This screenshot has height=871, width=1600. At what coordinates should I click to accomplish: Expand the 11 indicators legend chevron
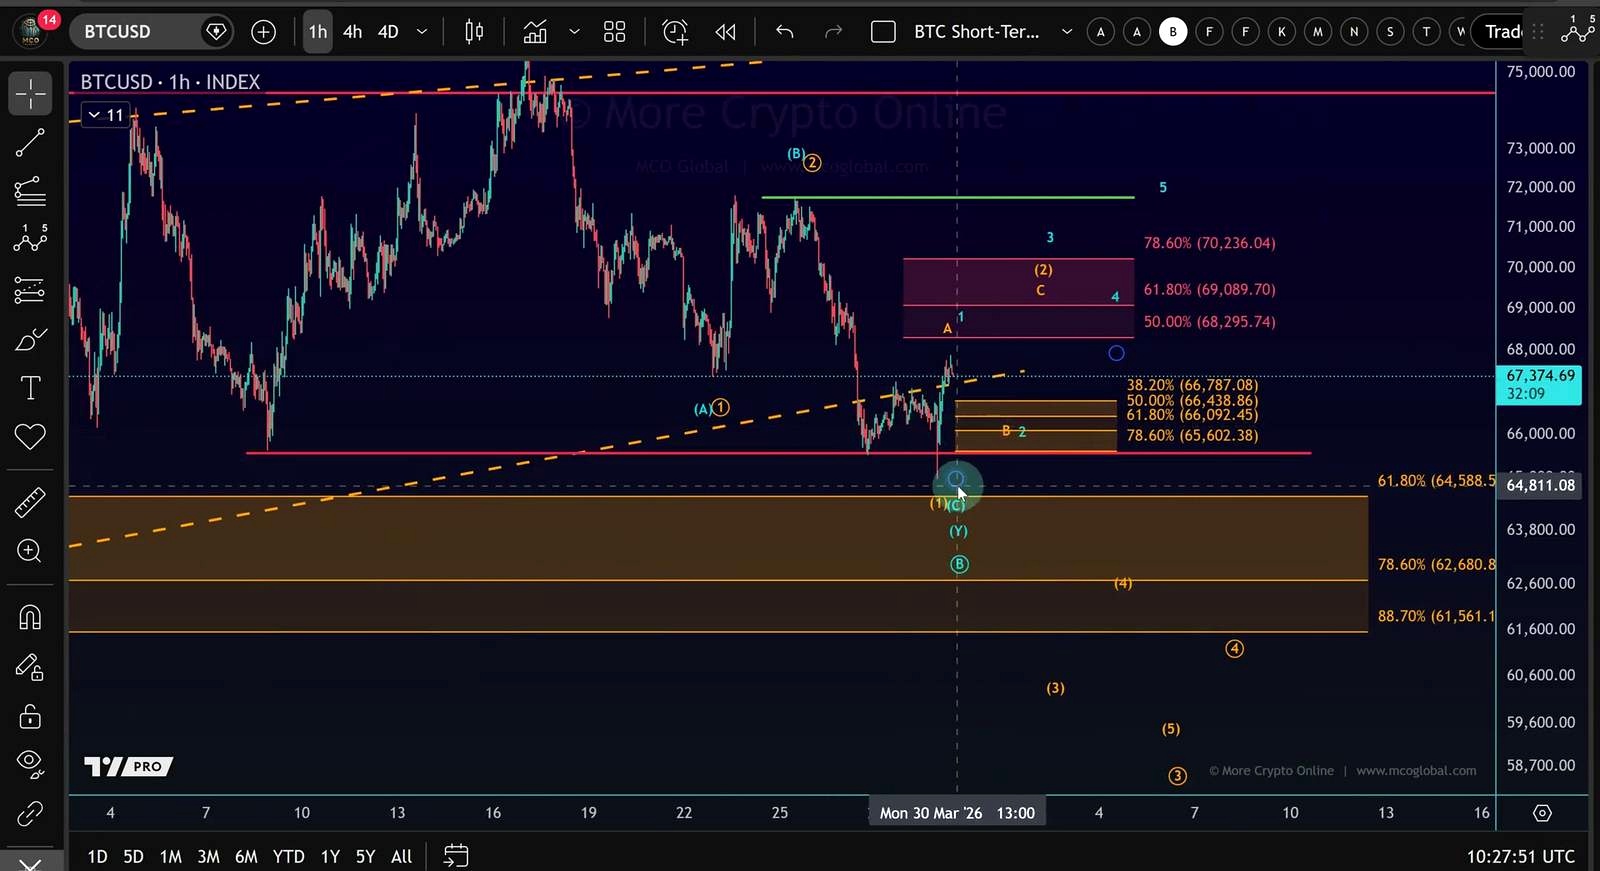106,115
